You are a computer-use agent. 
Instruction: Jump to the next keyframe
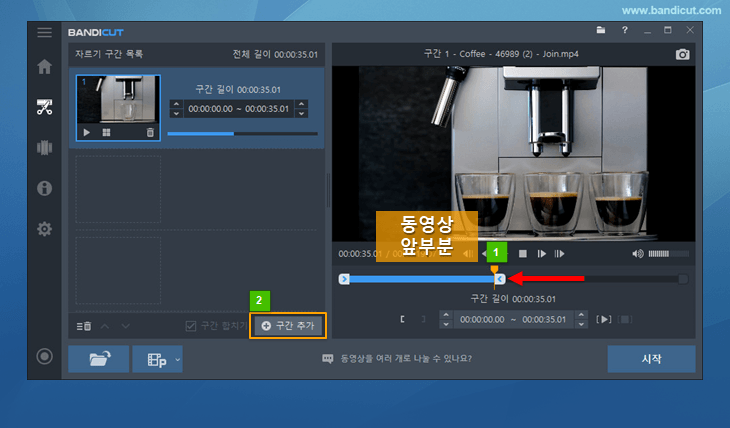point(560,254)
